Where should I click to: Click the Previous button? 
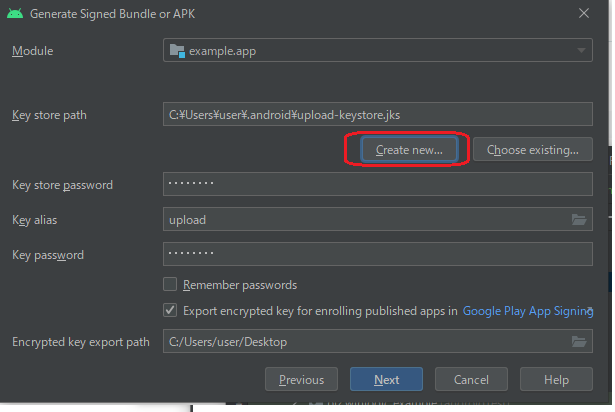point(301,379)
